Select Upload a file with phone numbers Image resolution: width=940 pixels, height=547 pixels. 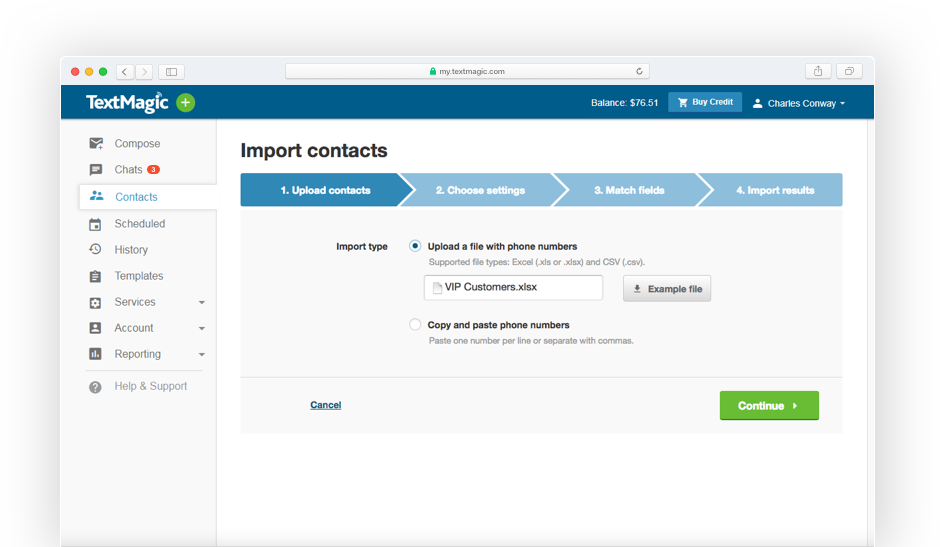415,246
